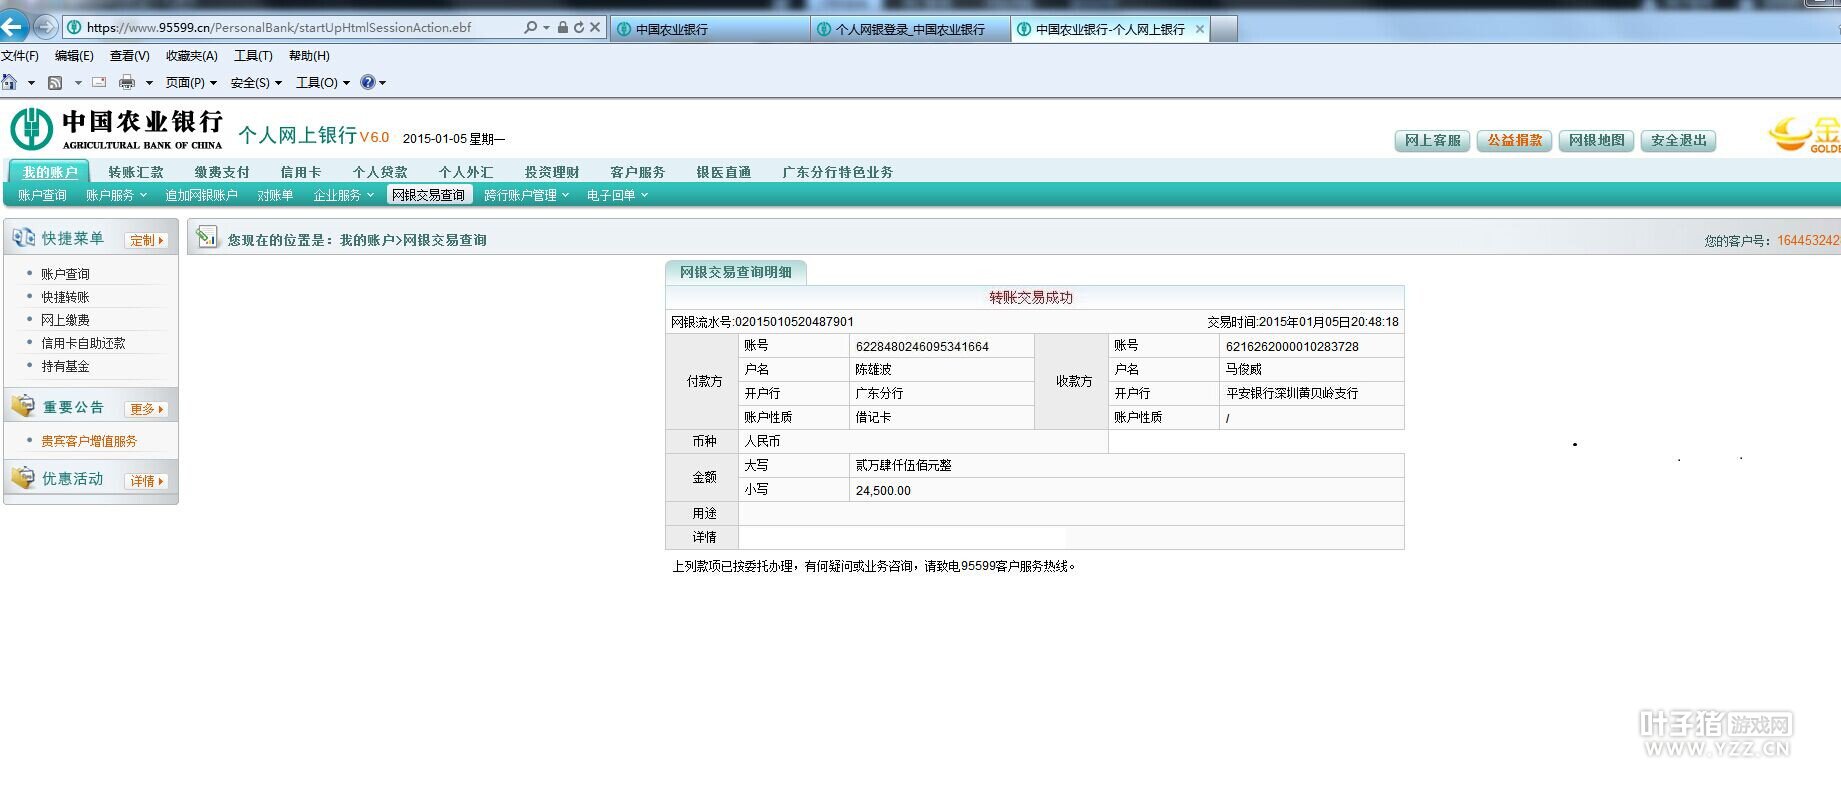Switch to the 中国农业银行 browser tab
This screenshot has width=1841, height=798.
(710, 29)
